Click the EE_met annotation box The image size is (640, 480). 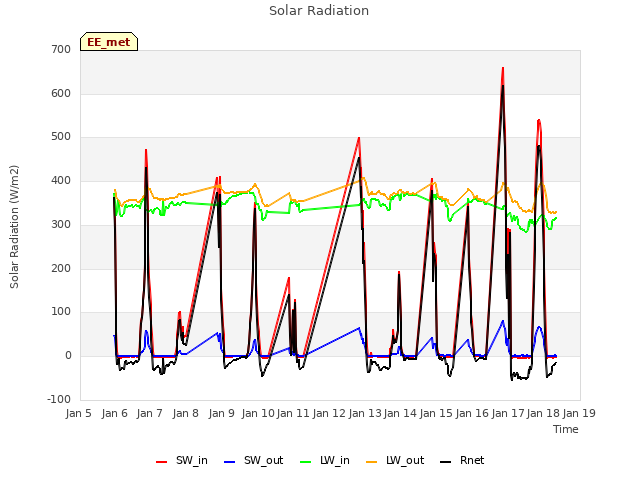click(x=109, y=42)
